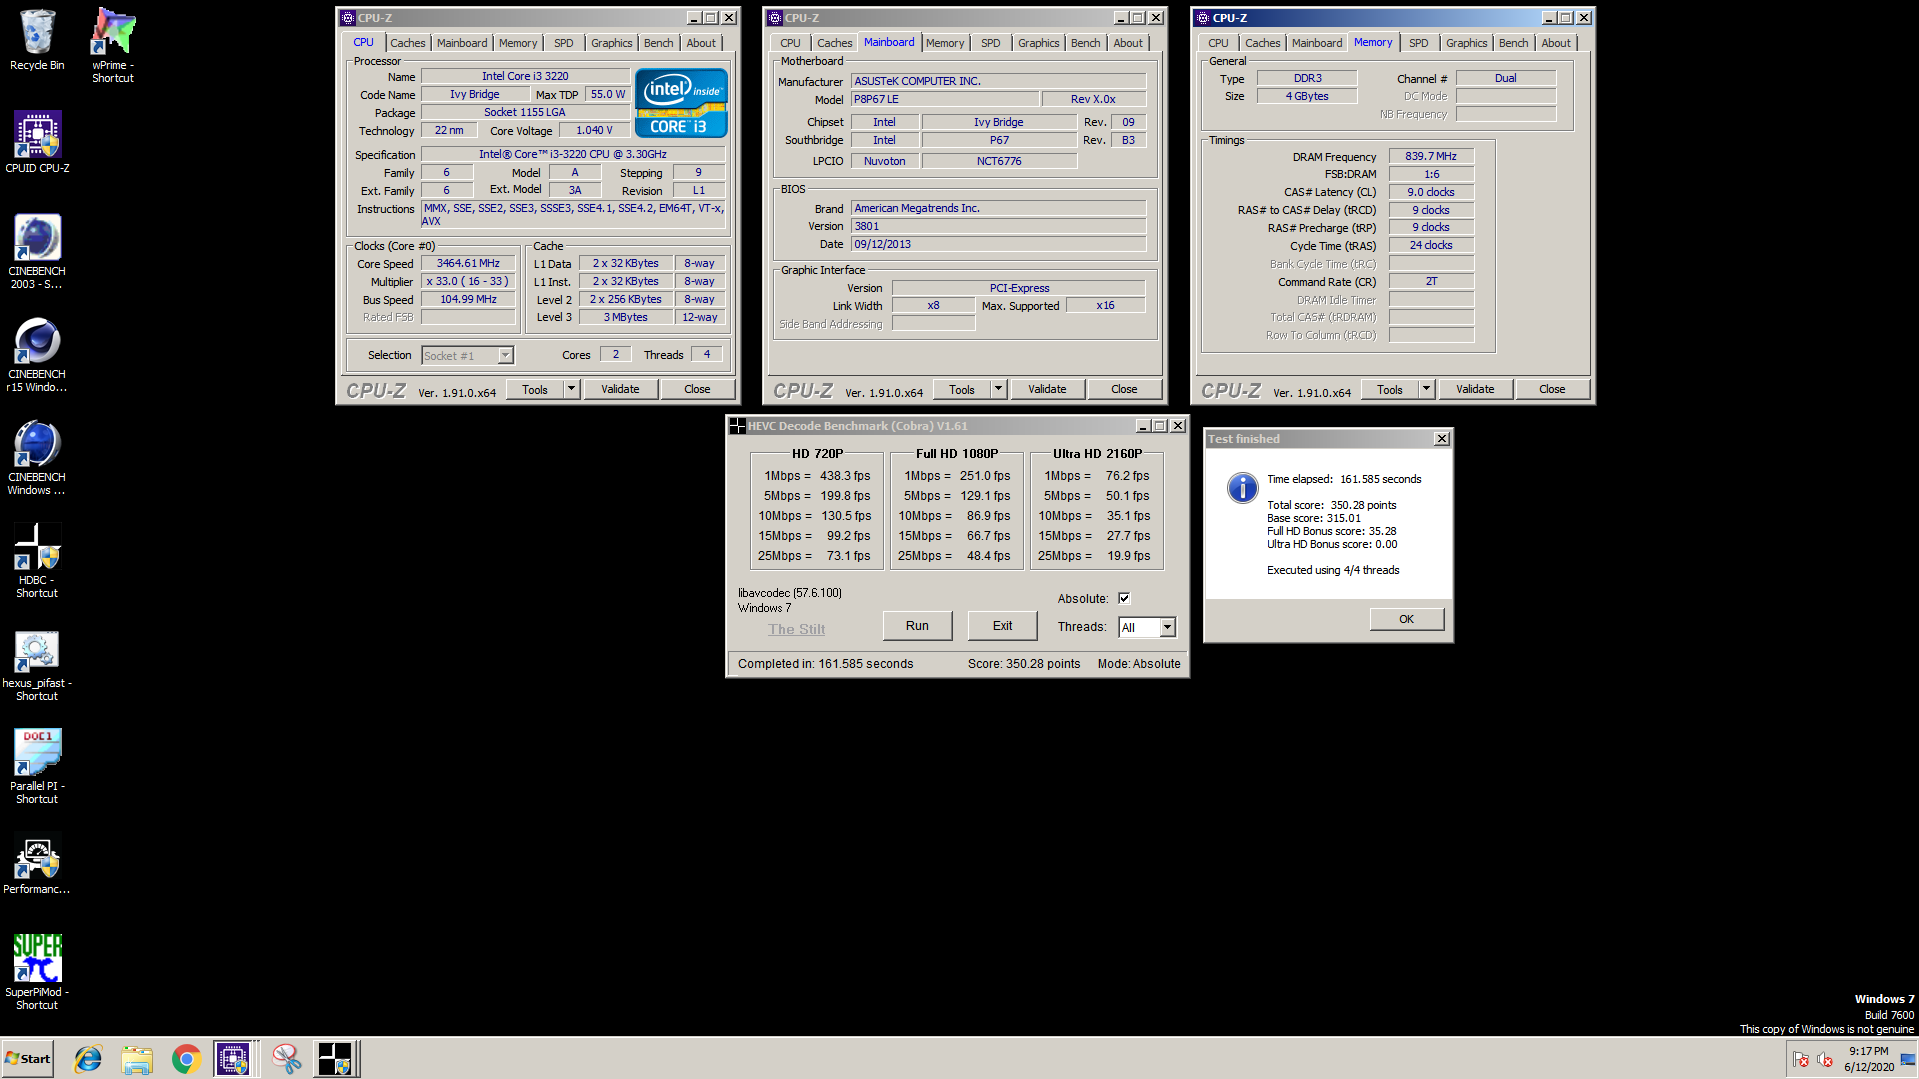Open the CINEBENCH 2003 desktop icon
This screenshot has height=1079, width=1919.
[x=37, y=252]
